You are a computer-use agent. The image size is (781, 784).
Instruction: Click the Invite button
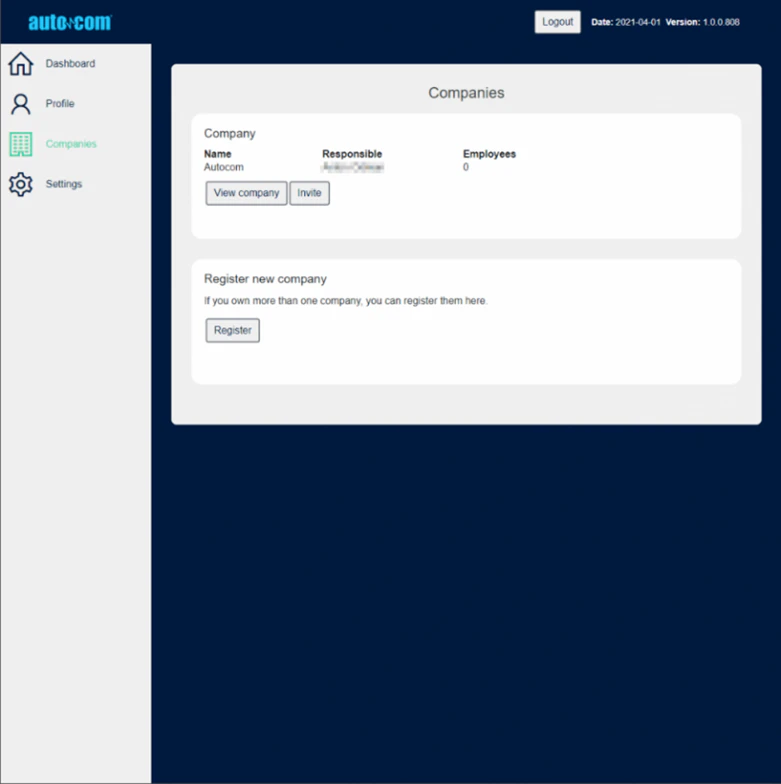(310, 193)
